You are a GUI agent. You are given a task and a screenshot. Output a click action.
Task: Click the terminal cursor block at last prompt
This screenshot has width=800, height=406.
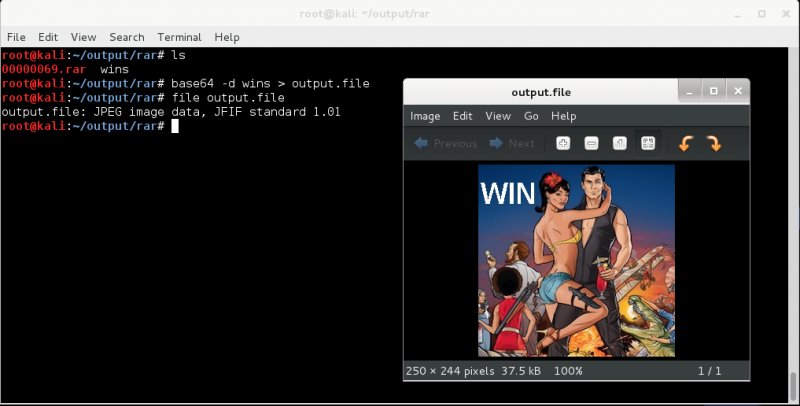click(x=175, y=126)
